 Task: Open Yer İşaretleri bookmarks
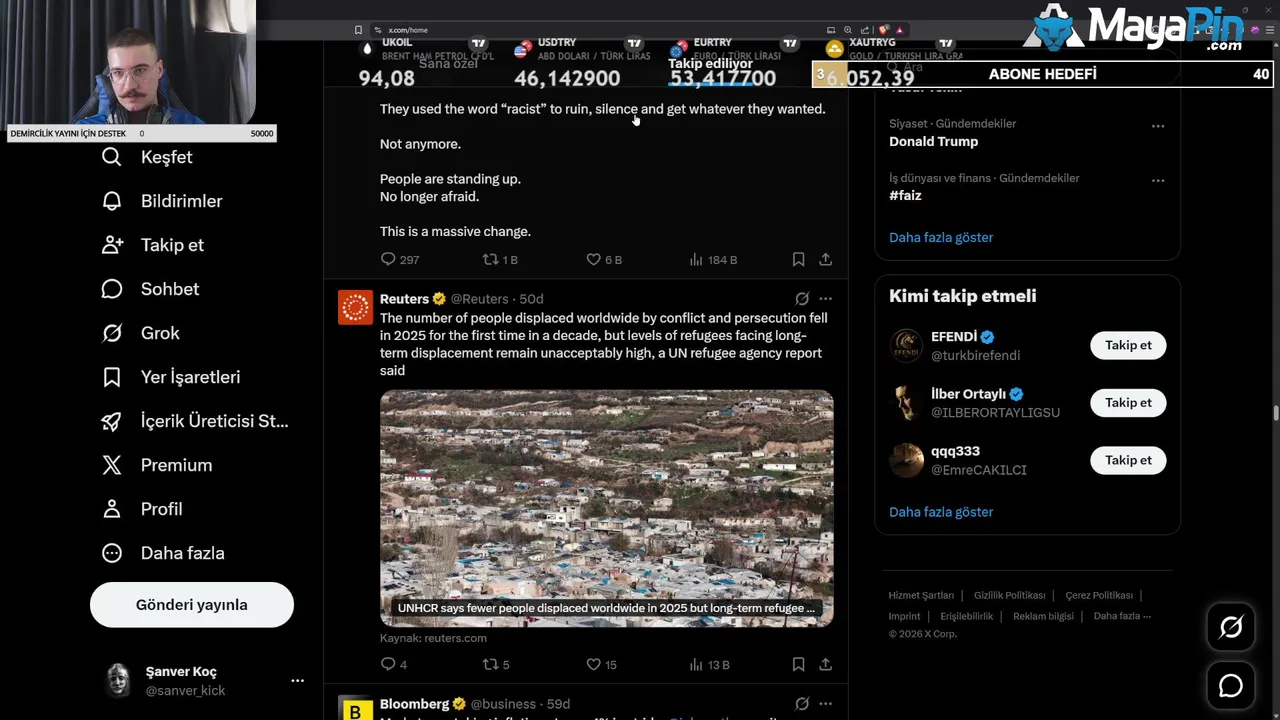(171, 377)
